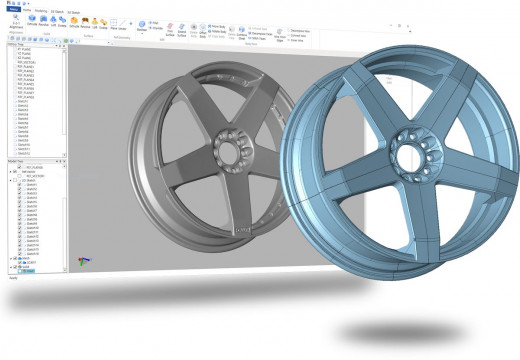Select REF_VECTOR1 in History Tree
Screen dimensions: 520x360
click(x=26, y=62)
